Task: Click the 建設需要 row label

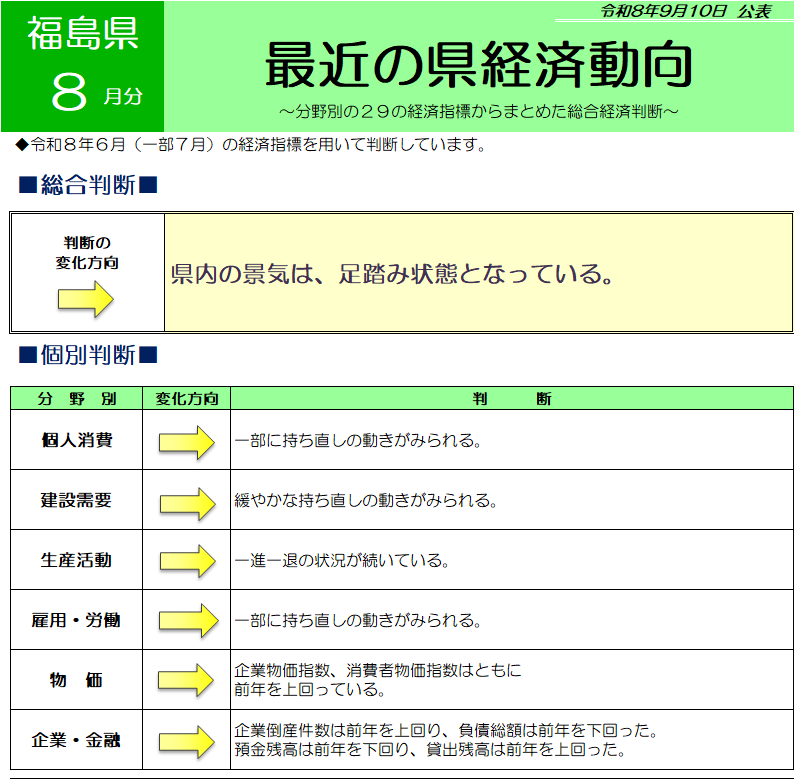Action: 76,500
